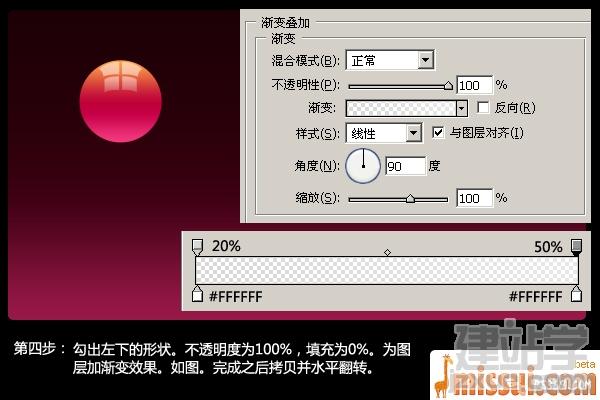Click the left opacity stop at 20%
This screenshot has width=600, height=400.
[x=197, y=247]
